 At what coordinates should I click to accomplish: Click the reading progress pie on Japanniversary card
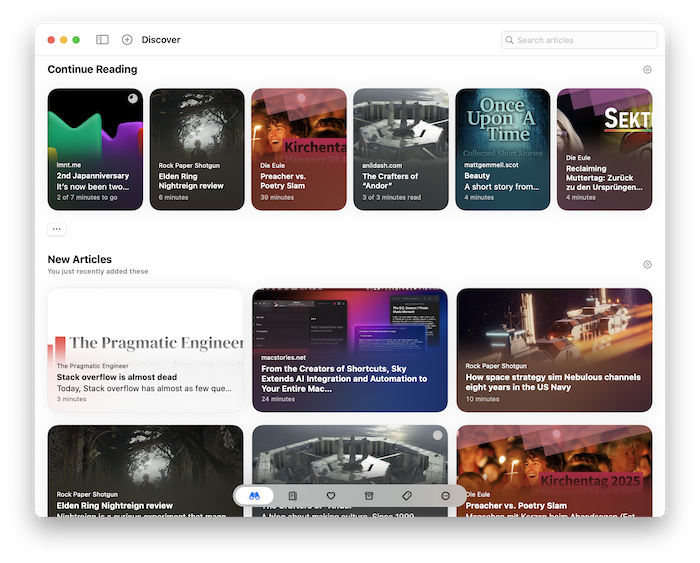[132, 99]
